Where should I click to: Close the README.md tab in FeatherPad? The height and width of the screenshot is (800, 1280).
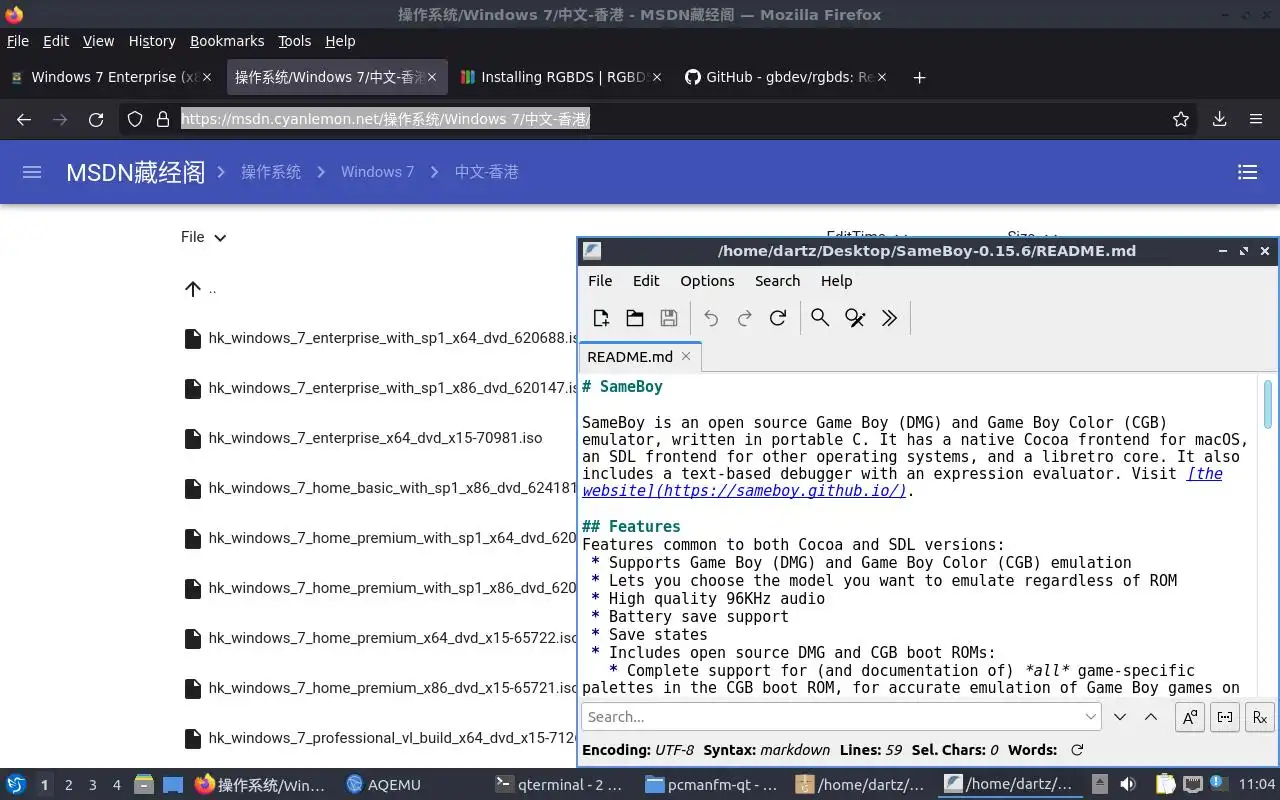pyautogui.click(x=686, y=356)
